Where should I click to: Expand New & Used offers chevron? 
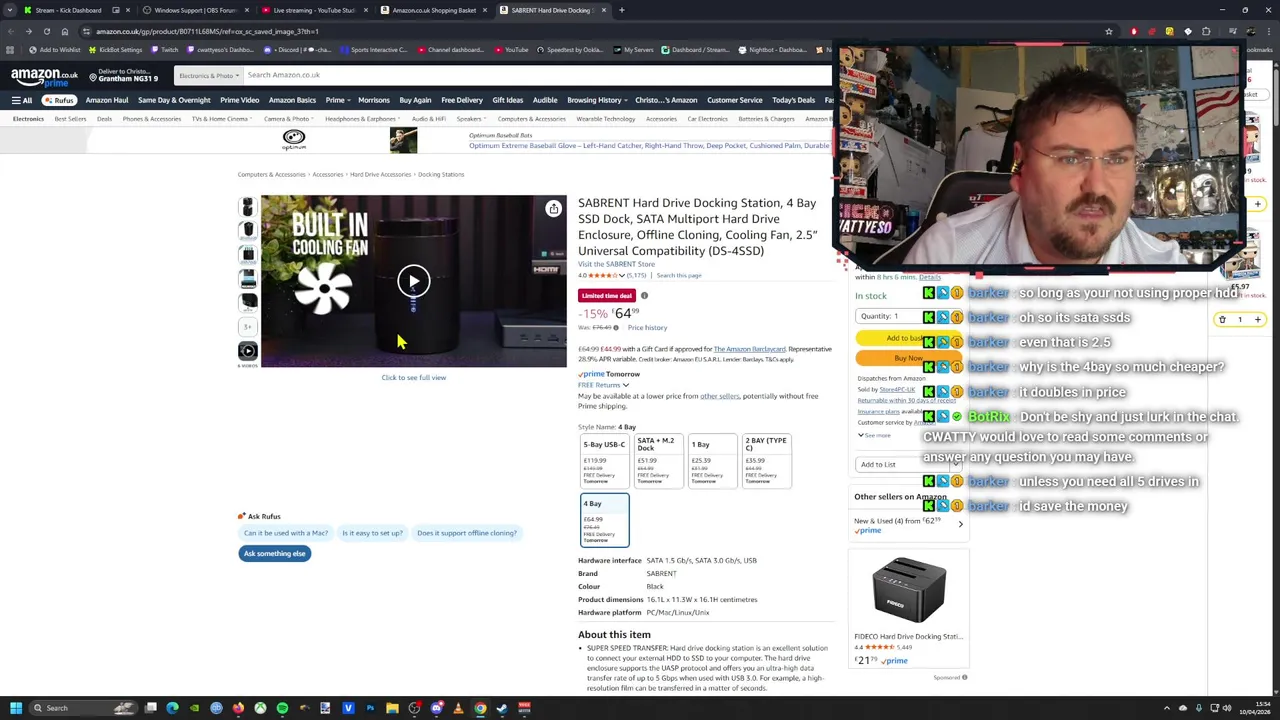pos(960,524)
